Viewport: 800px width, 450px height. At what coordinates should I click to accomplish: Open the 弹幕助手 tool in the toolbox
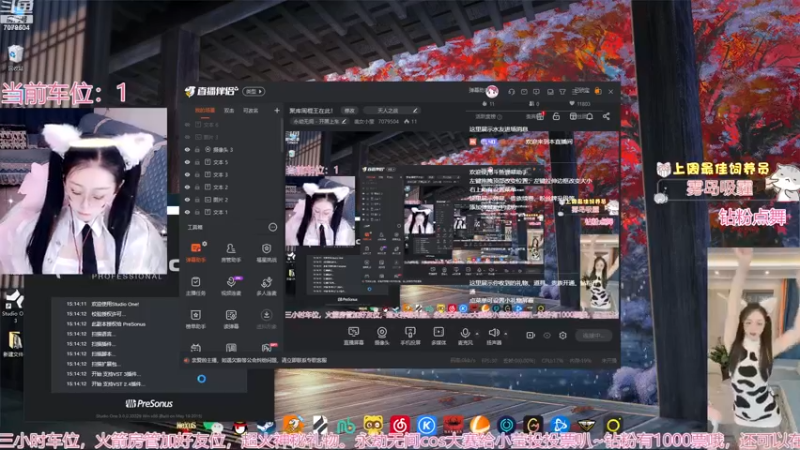(x=196, y=252)
